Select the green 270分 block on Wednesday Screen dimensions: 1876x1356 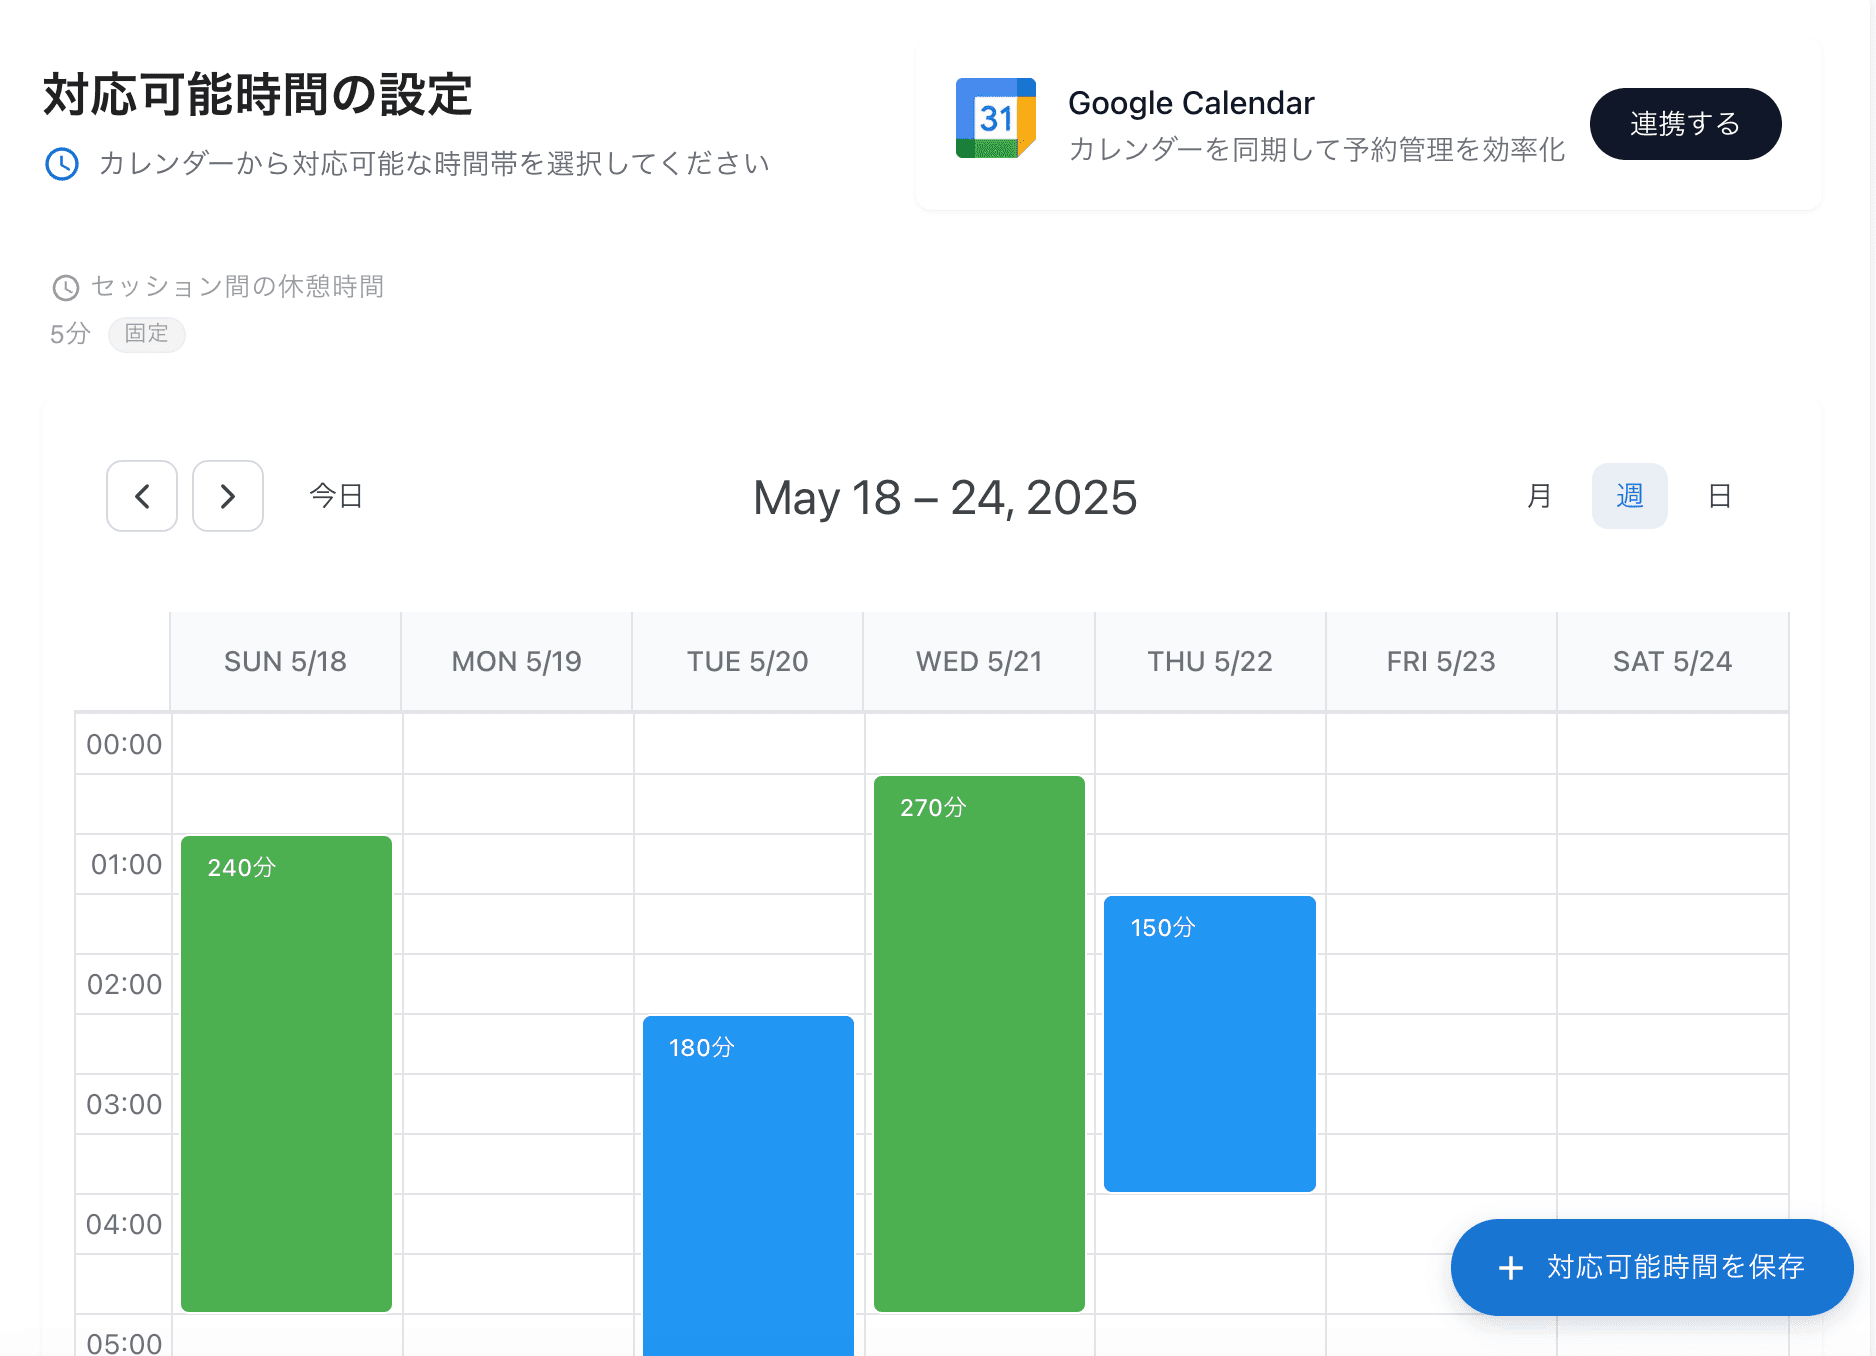coord(979,1043)
